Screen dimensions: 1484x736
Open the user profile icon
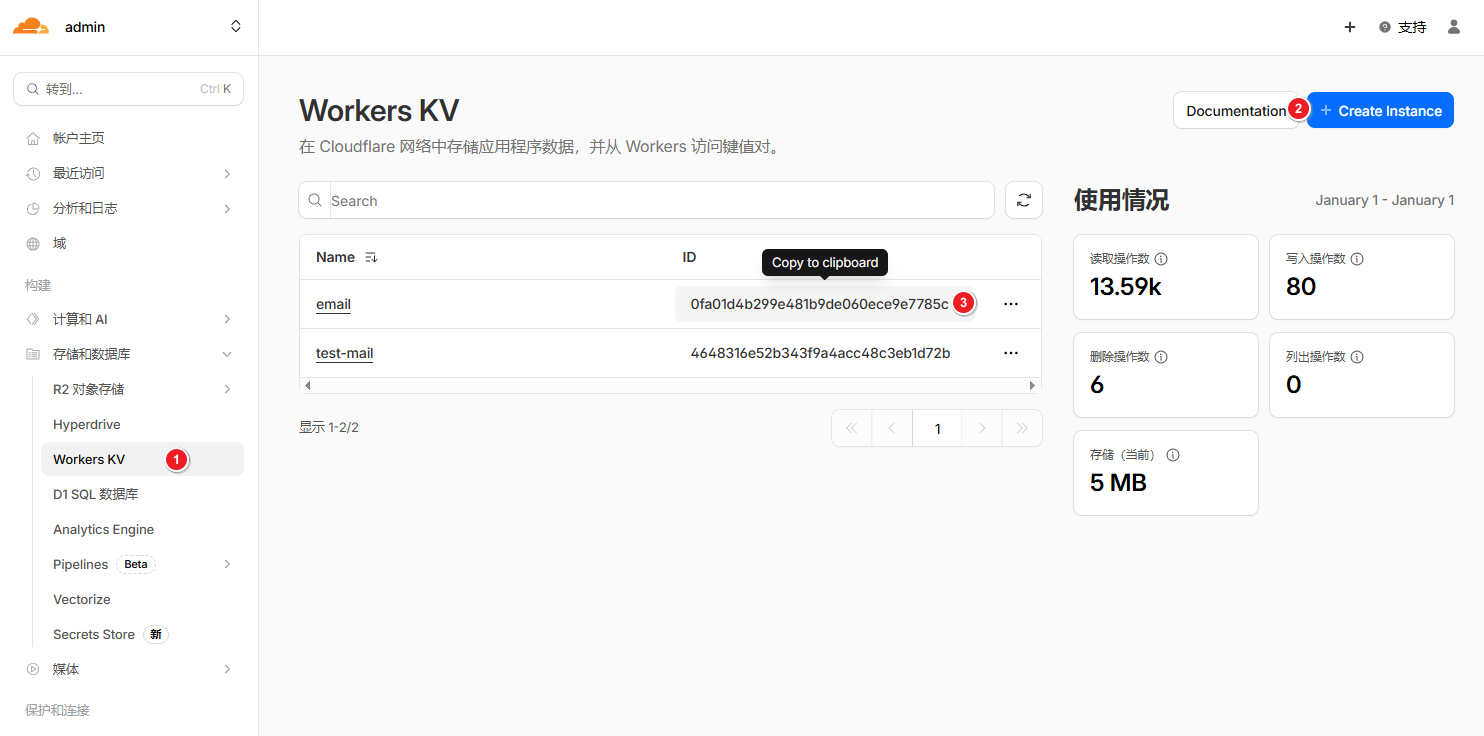pyautogui.click(x=1454, y=27)
